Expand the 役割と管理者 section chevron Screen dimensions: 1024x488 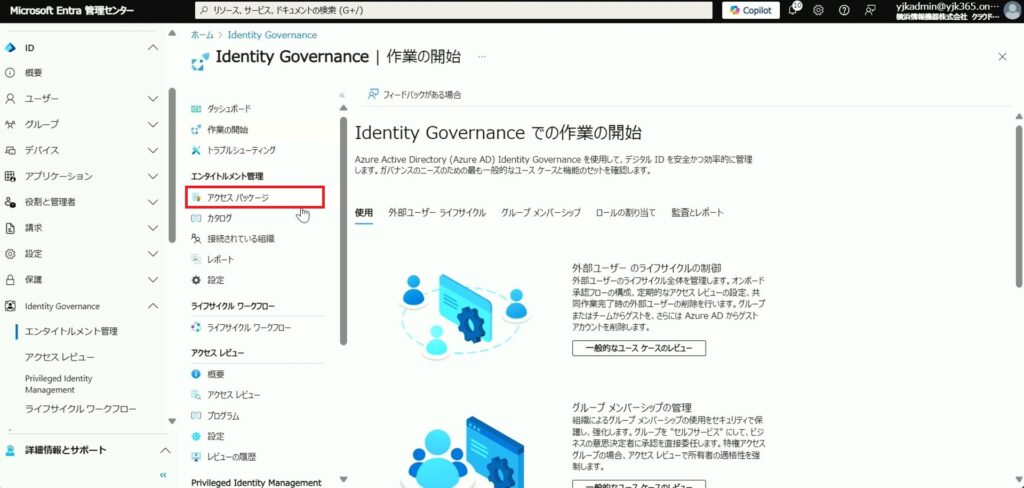pyautogui.click(x=153, y=203)
